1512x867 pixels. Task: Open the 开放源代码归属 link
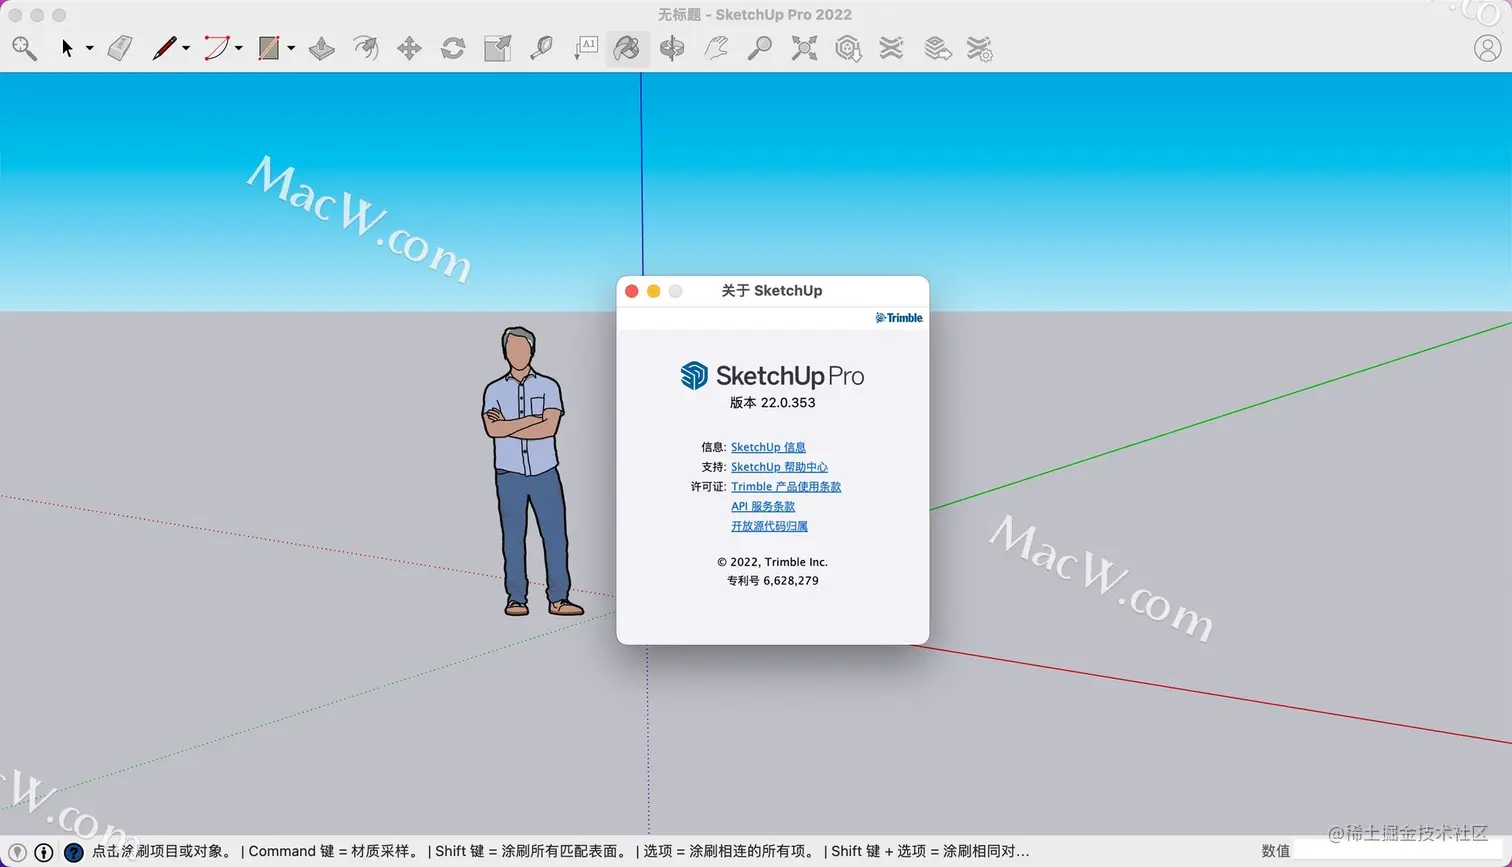(769, 526)
